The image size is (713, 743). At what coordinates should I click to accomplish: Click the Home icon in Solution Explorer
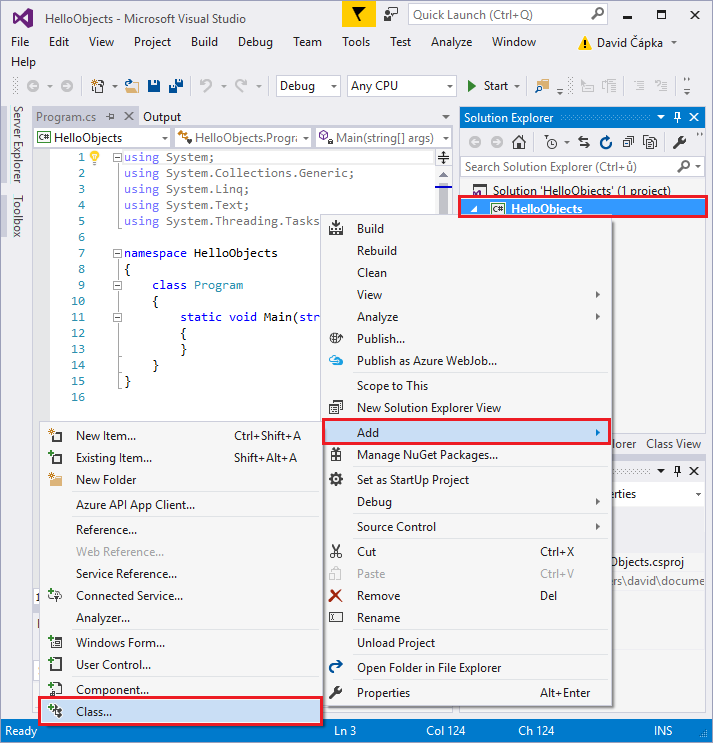click(519, 142)
